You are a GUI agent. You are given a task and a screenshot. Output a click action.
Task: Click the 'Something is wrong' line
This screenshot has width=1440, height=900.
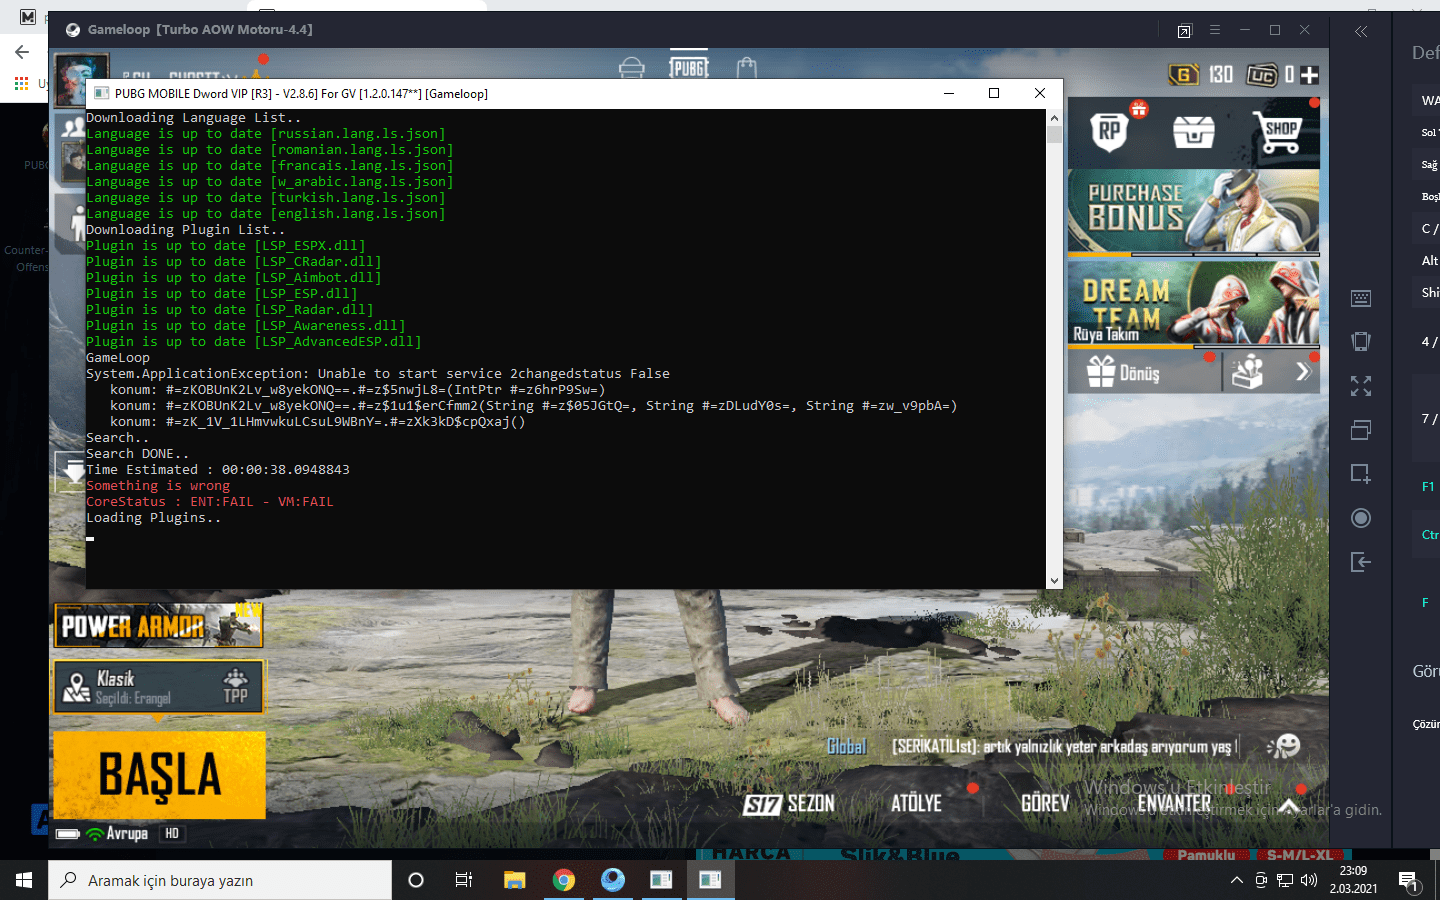coord(158,486)
